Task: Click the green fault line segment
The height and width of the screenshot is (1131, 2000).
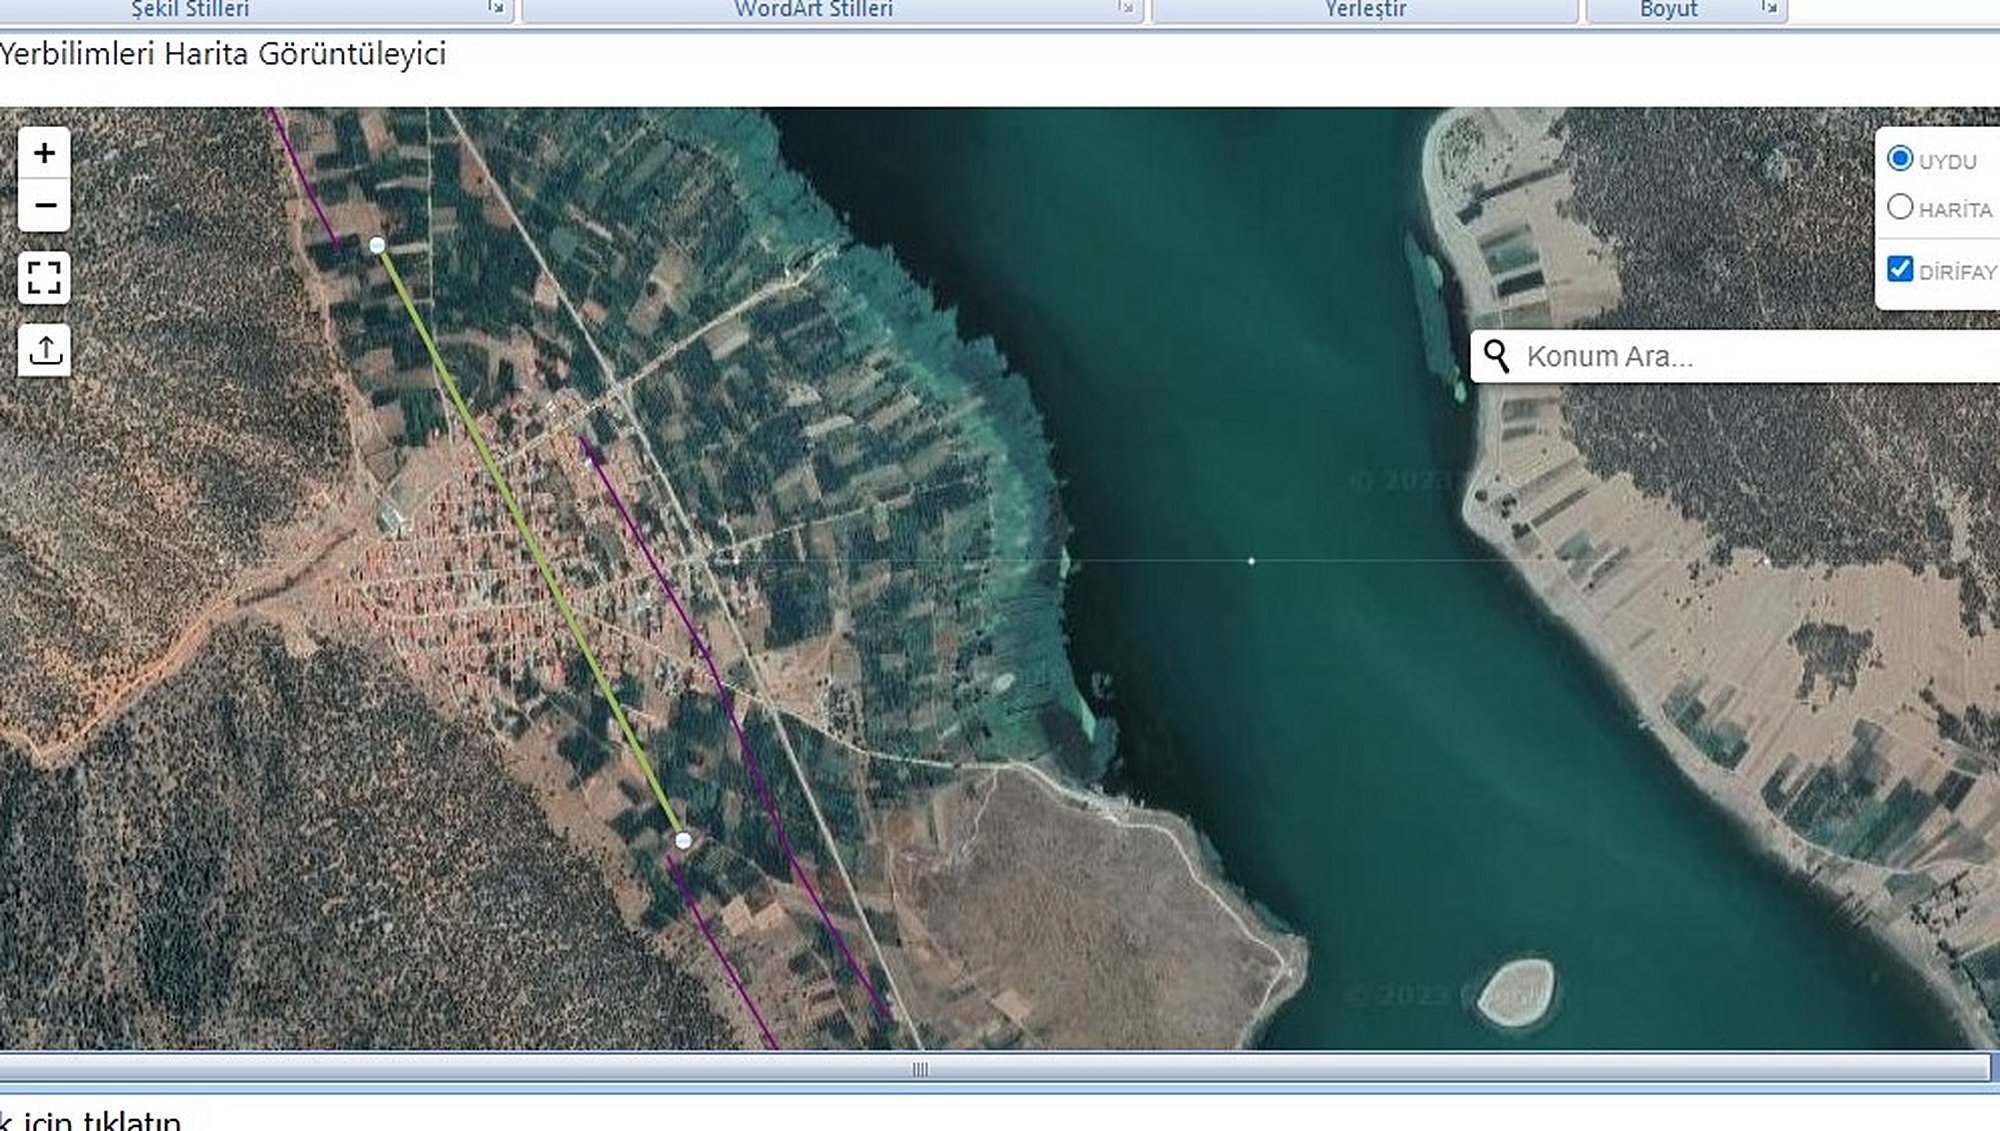Action: click(530, 543)
